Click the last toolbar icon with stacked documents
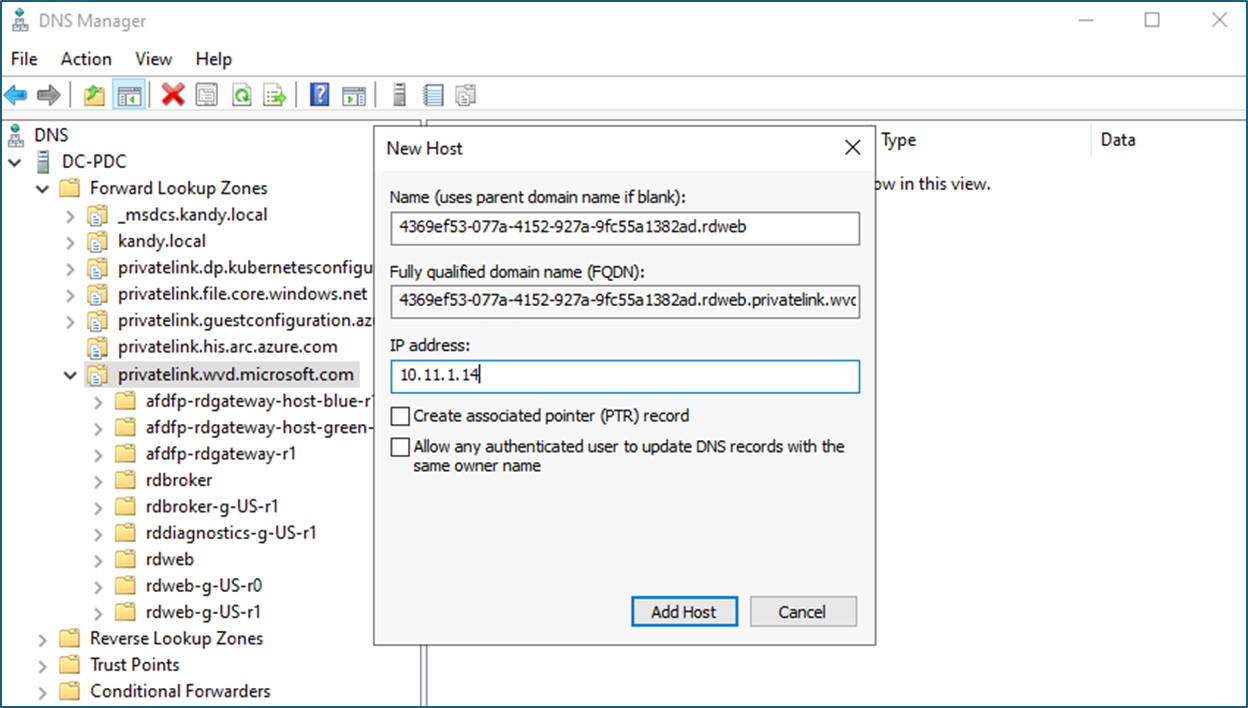The width and height of the screenshot is (1248, 708). coord(465,95)
